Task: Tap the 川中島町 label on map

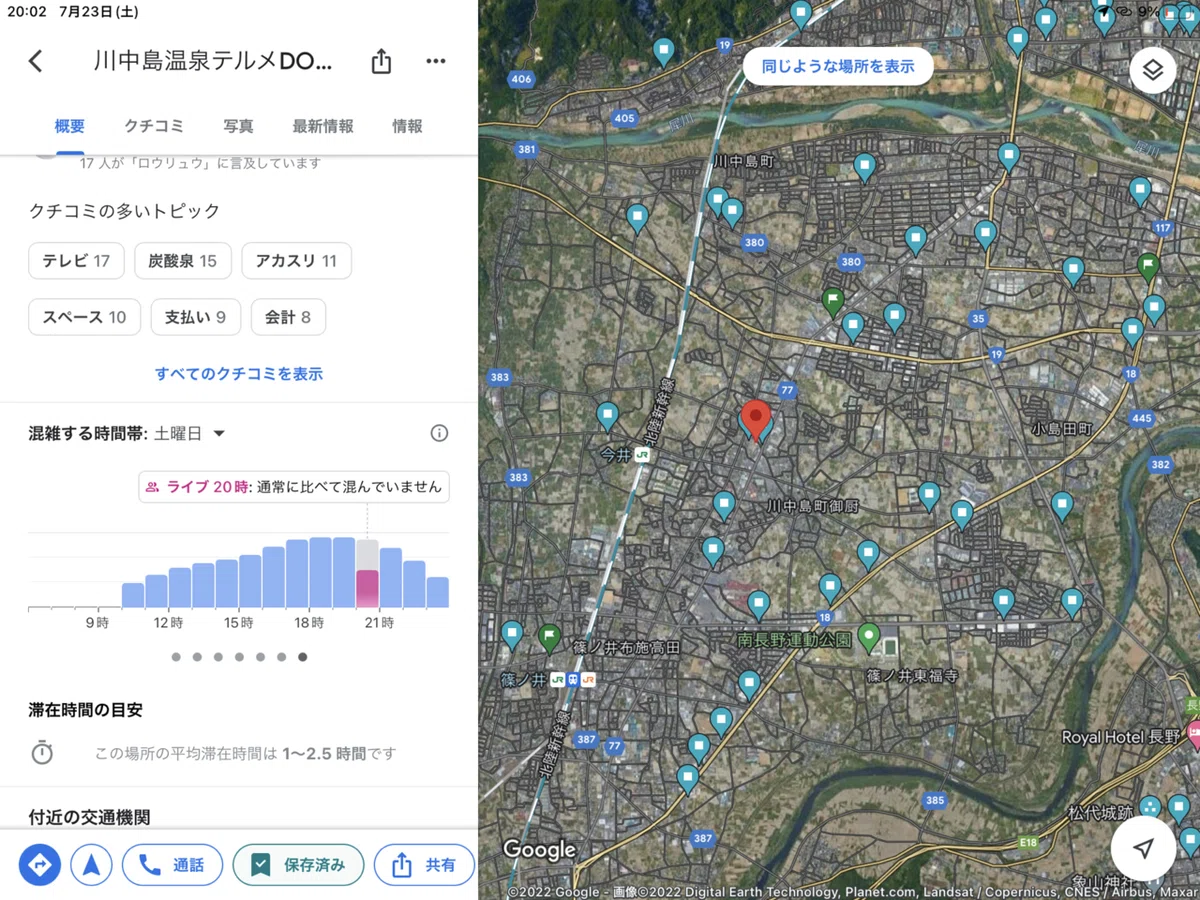Action: pyautogui.click(x=743, y=161)
